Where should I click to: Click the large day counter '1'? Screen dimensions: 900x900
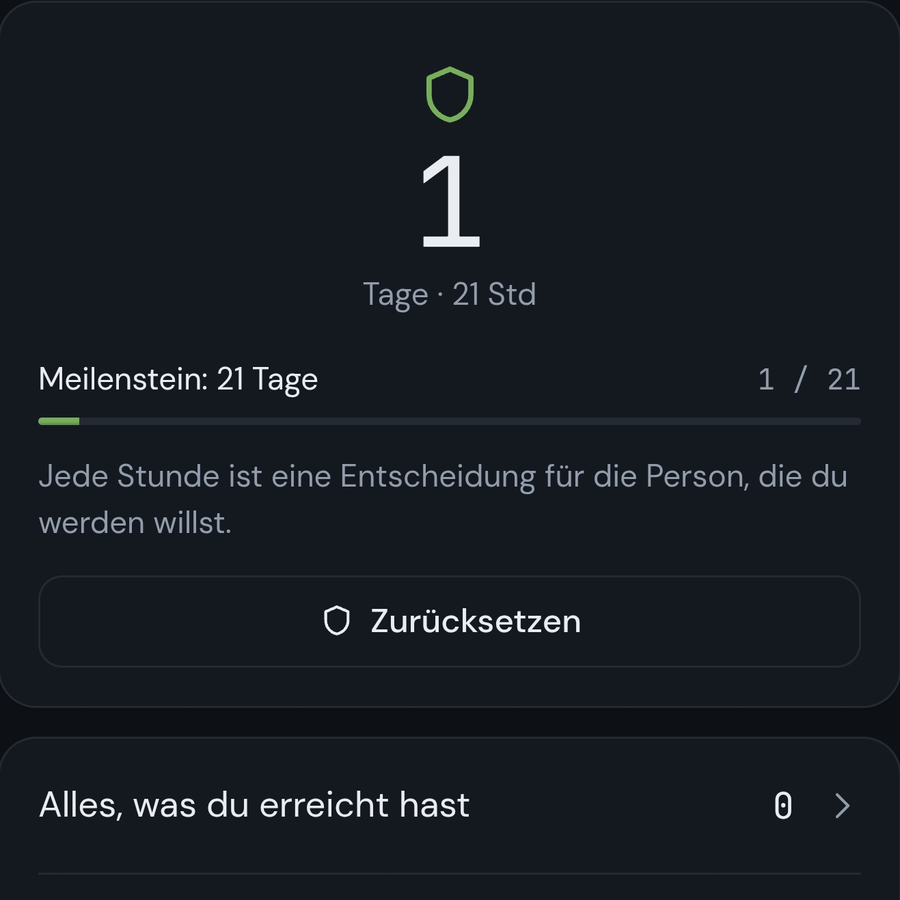451,201
